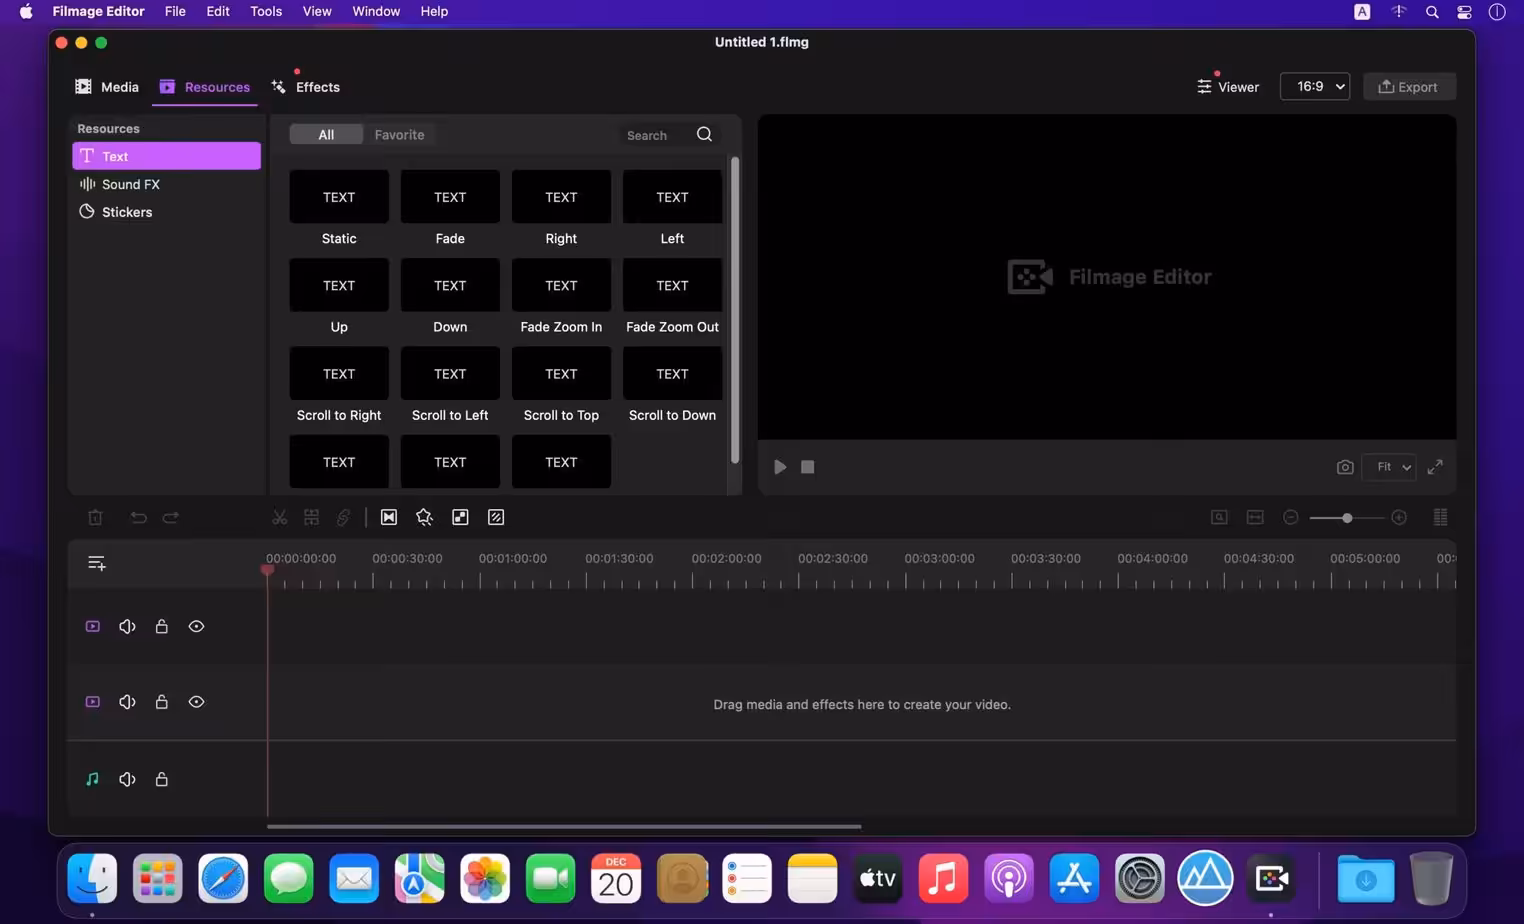Lock the audio music track
The height and width of the screenshot is (924, 1524).
(161, 779)
